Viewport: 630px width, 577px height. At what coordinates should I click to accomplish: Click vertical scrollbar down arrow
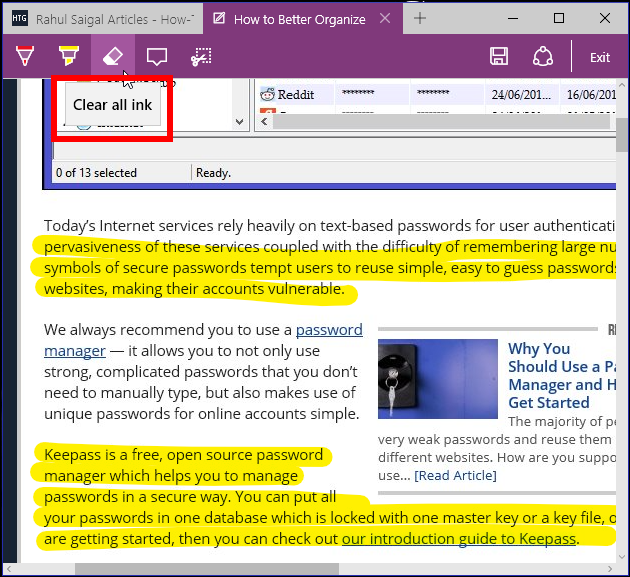coord(622,557)
